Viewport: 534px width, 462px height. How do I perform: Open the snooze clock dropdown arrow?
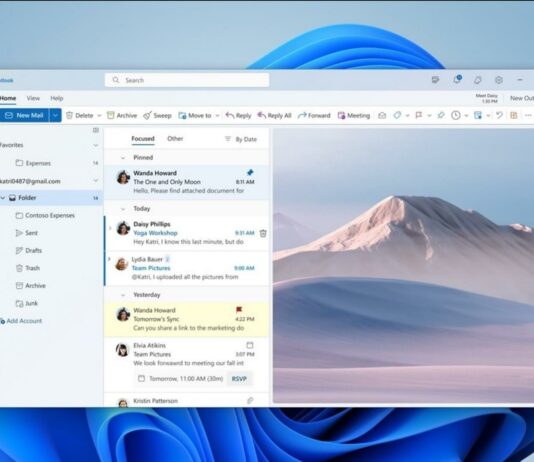(x=466, y=116)
